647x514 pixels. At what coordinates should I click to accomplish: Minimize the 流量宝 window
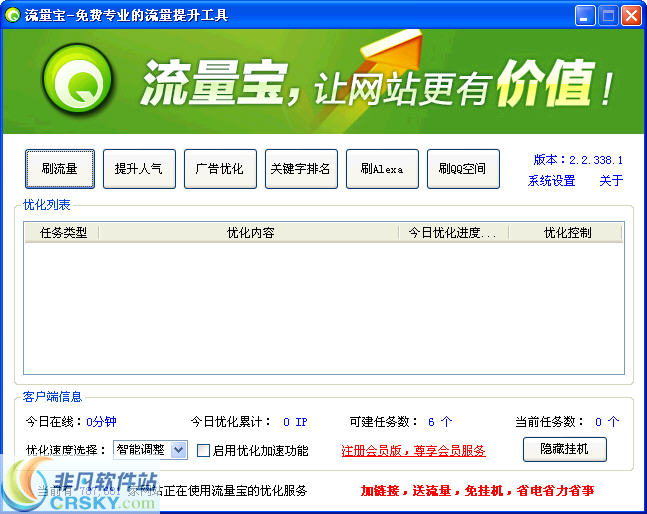pyautogui.click(x=585, y=16)
